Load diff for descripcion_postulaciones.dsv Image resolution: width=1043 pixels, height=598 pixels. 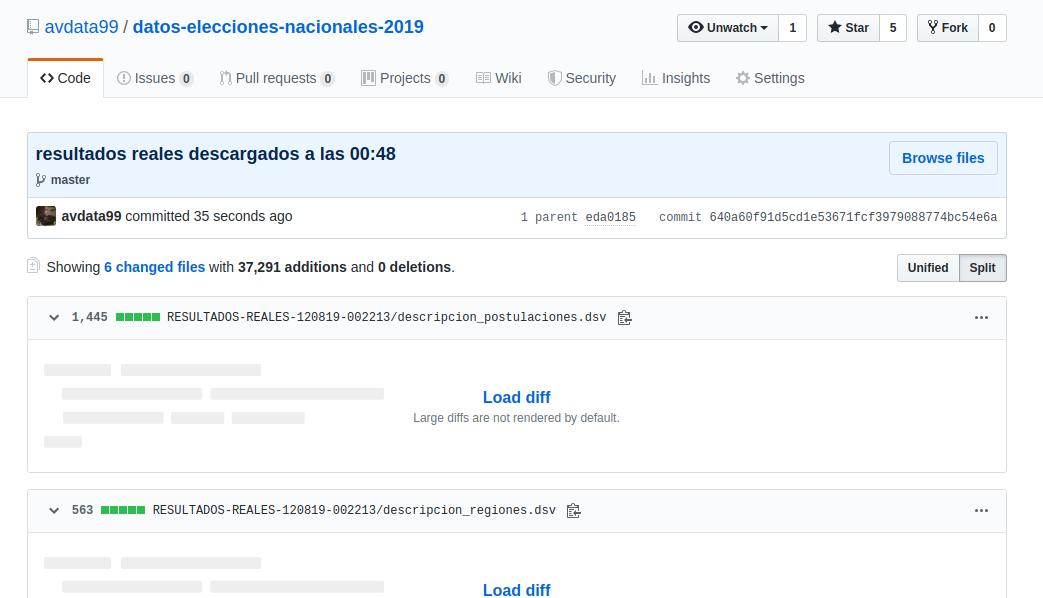pos(516,397)
